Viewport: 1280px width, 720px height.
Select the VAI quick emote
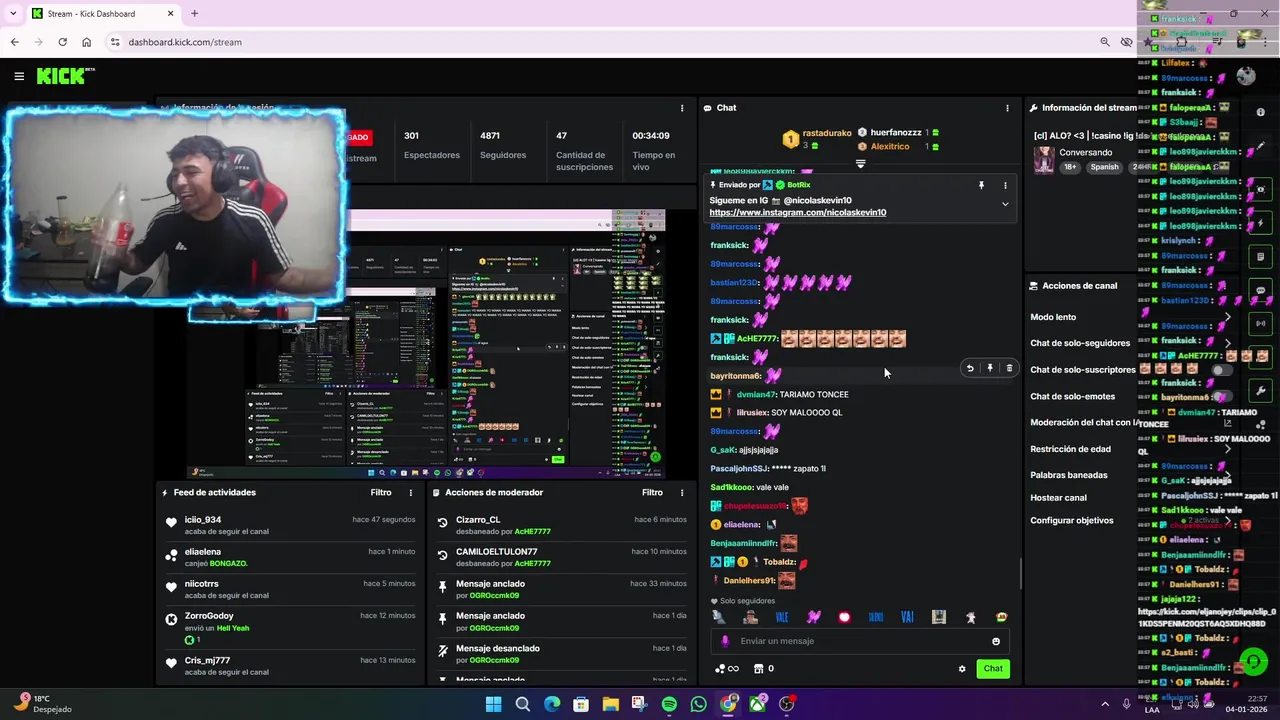(x=907, y=617)
